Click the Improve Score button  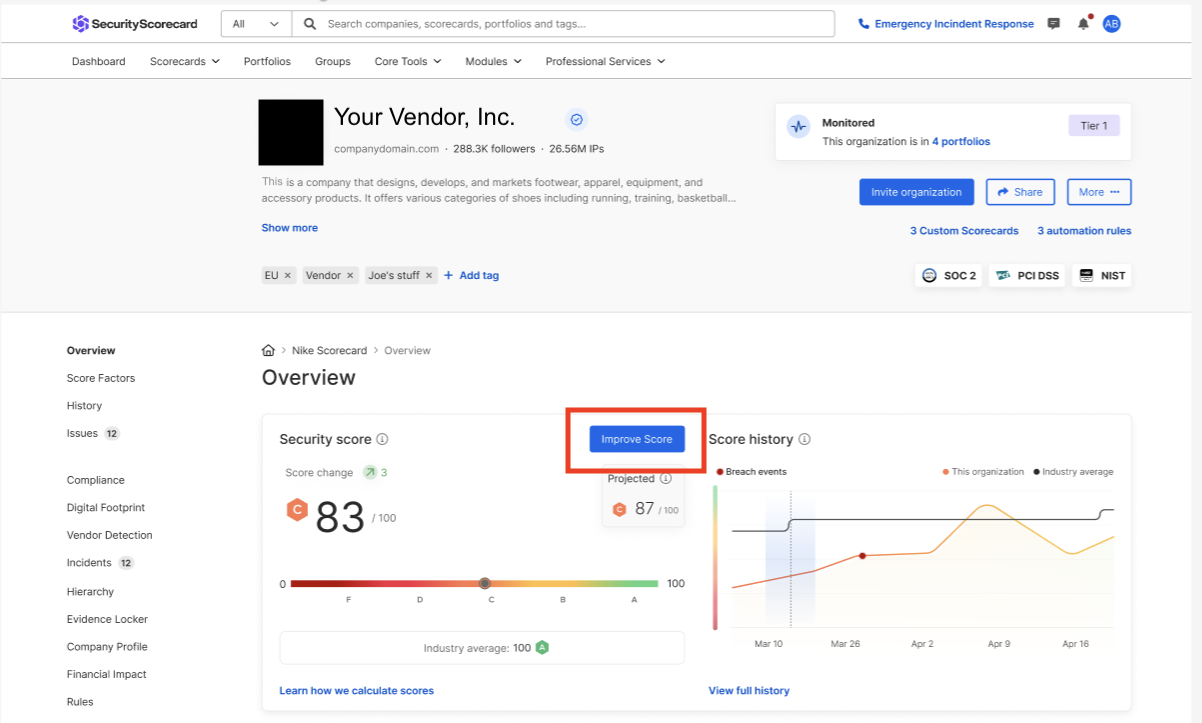pos(637,439)
